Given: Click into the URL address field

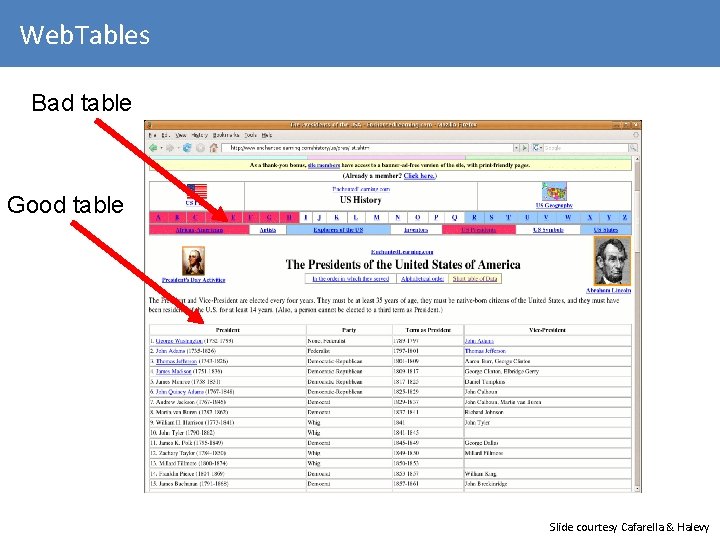Looking at the screenshot, I should (x=367, y=148).
